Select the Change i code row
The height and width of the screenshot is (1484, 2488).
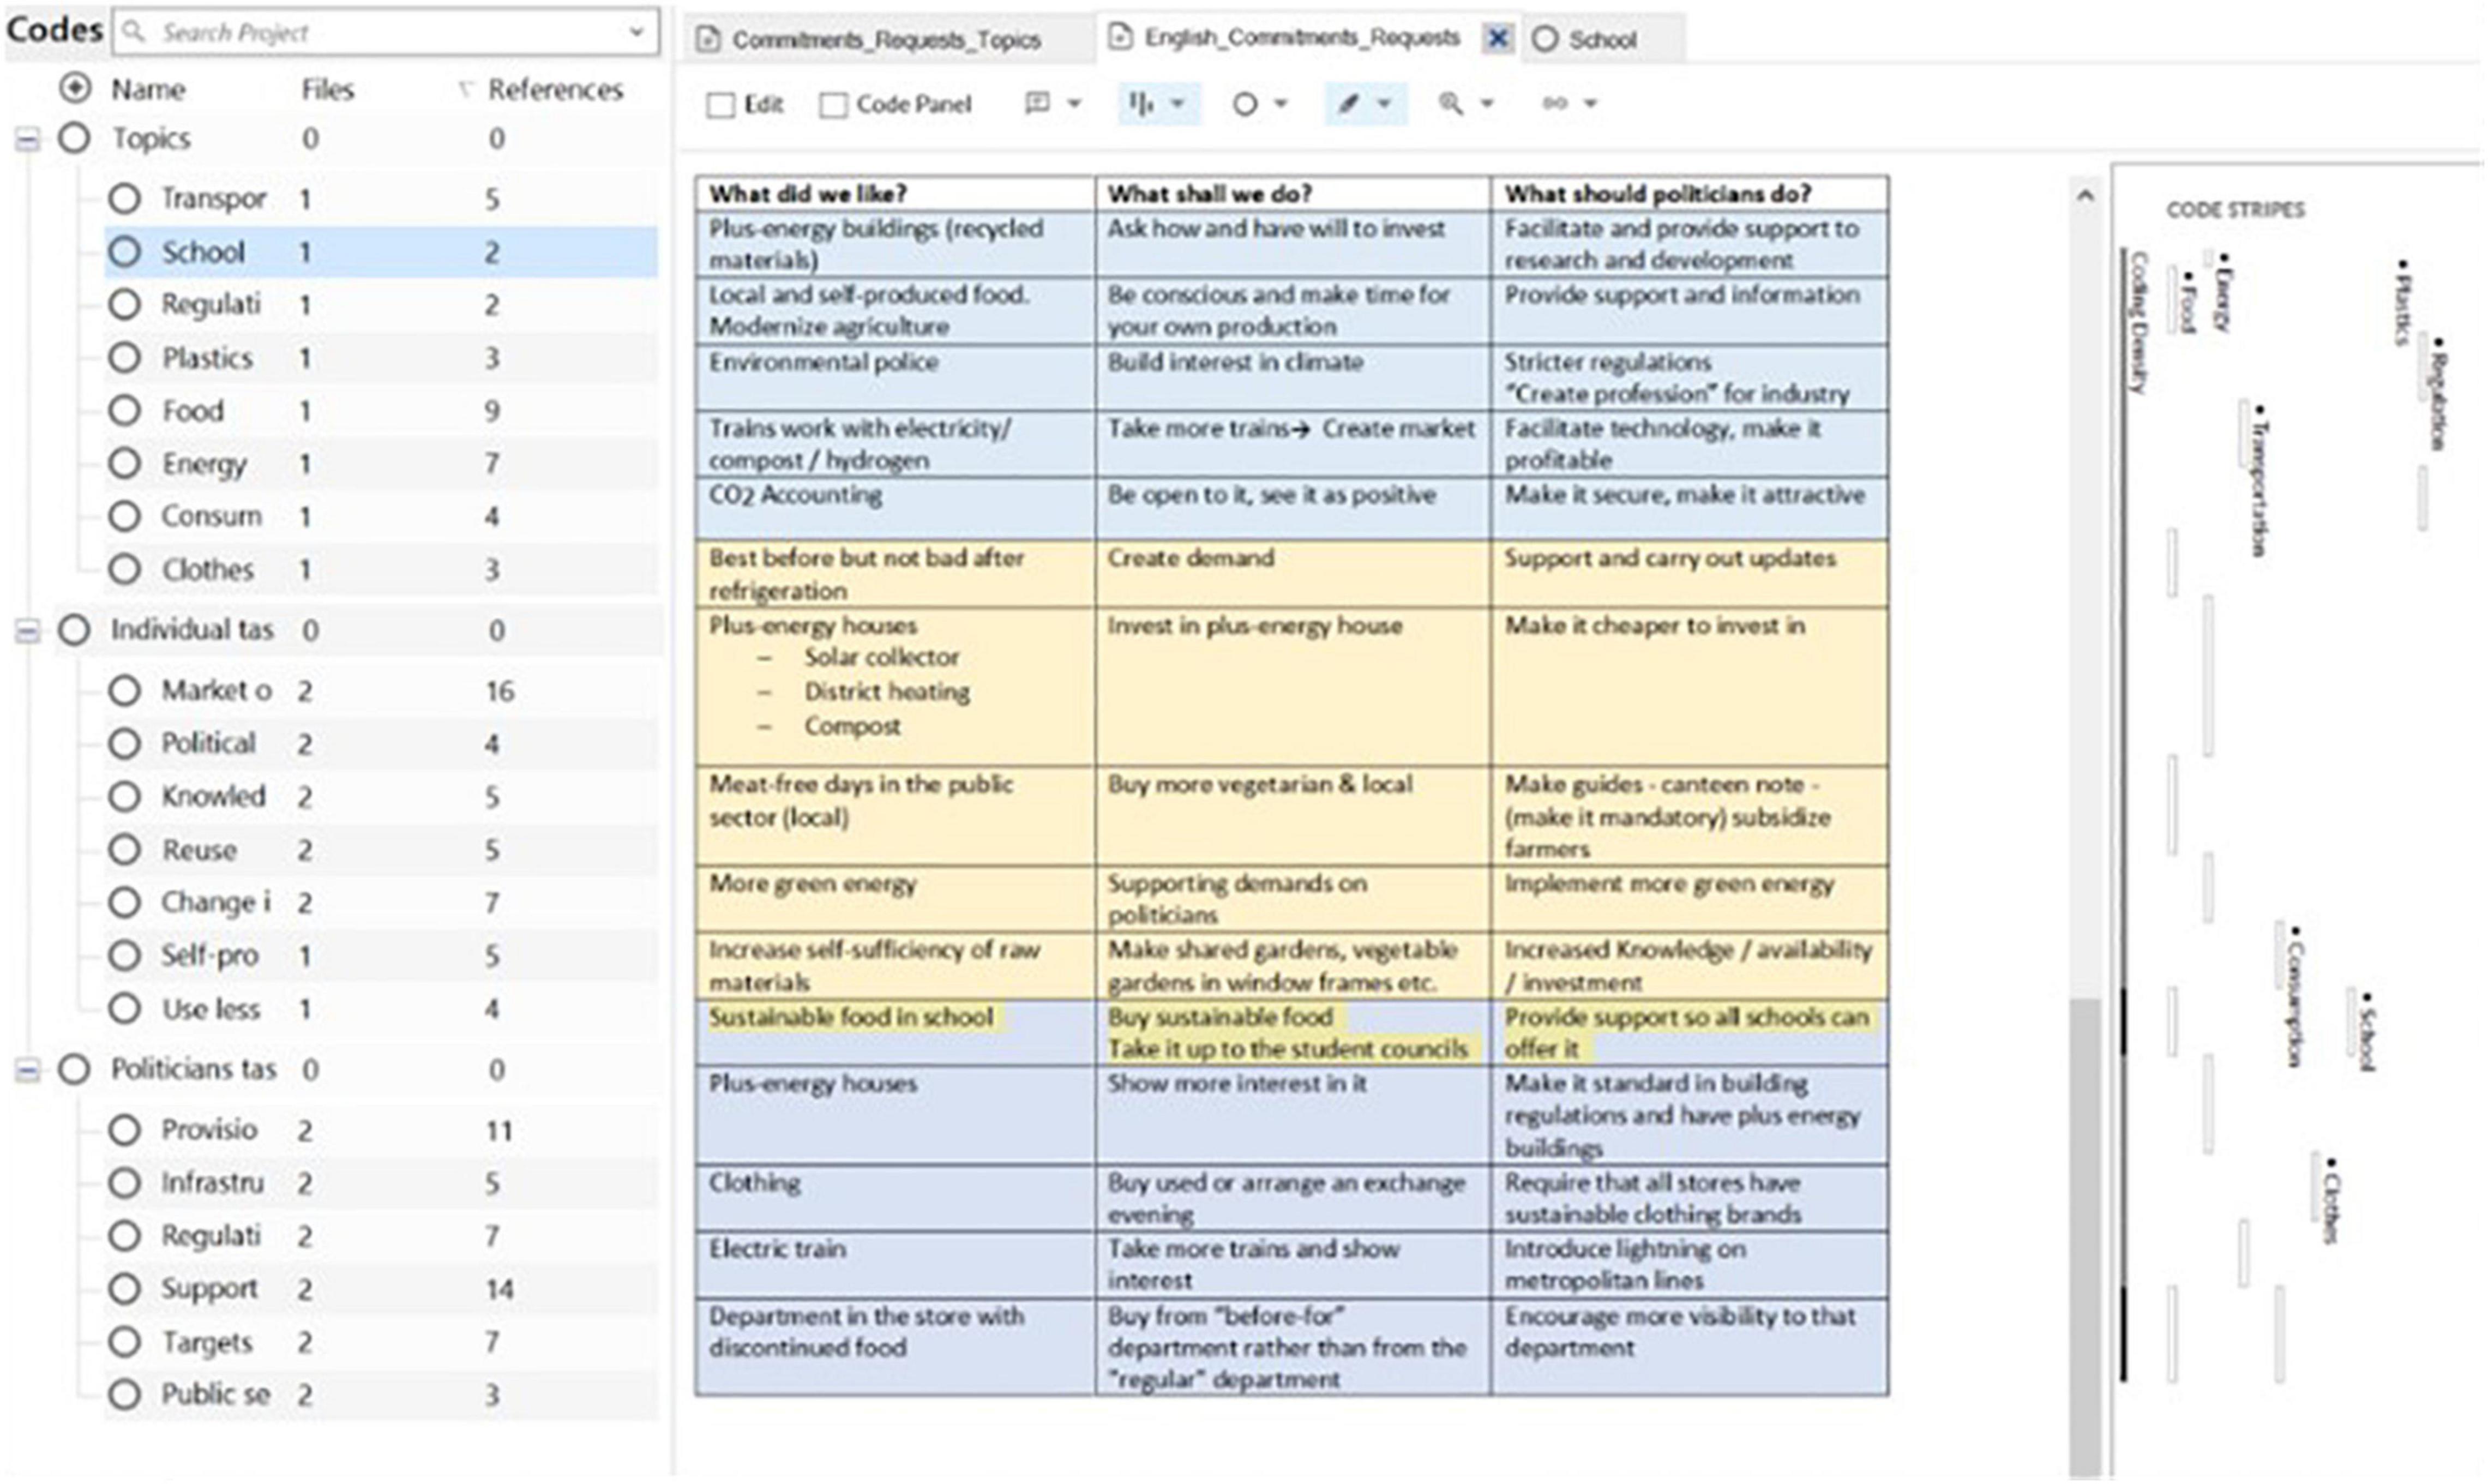[x=381, y=902]
